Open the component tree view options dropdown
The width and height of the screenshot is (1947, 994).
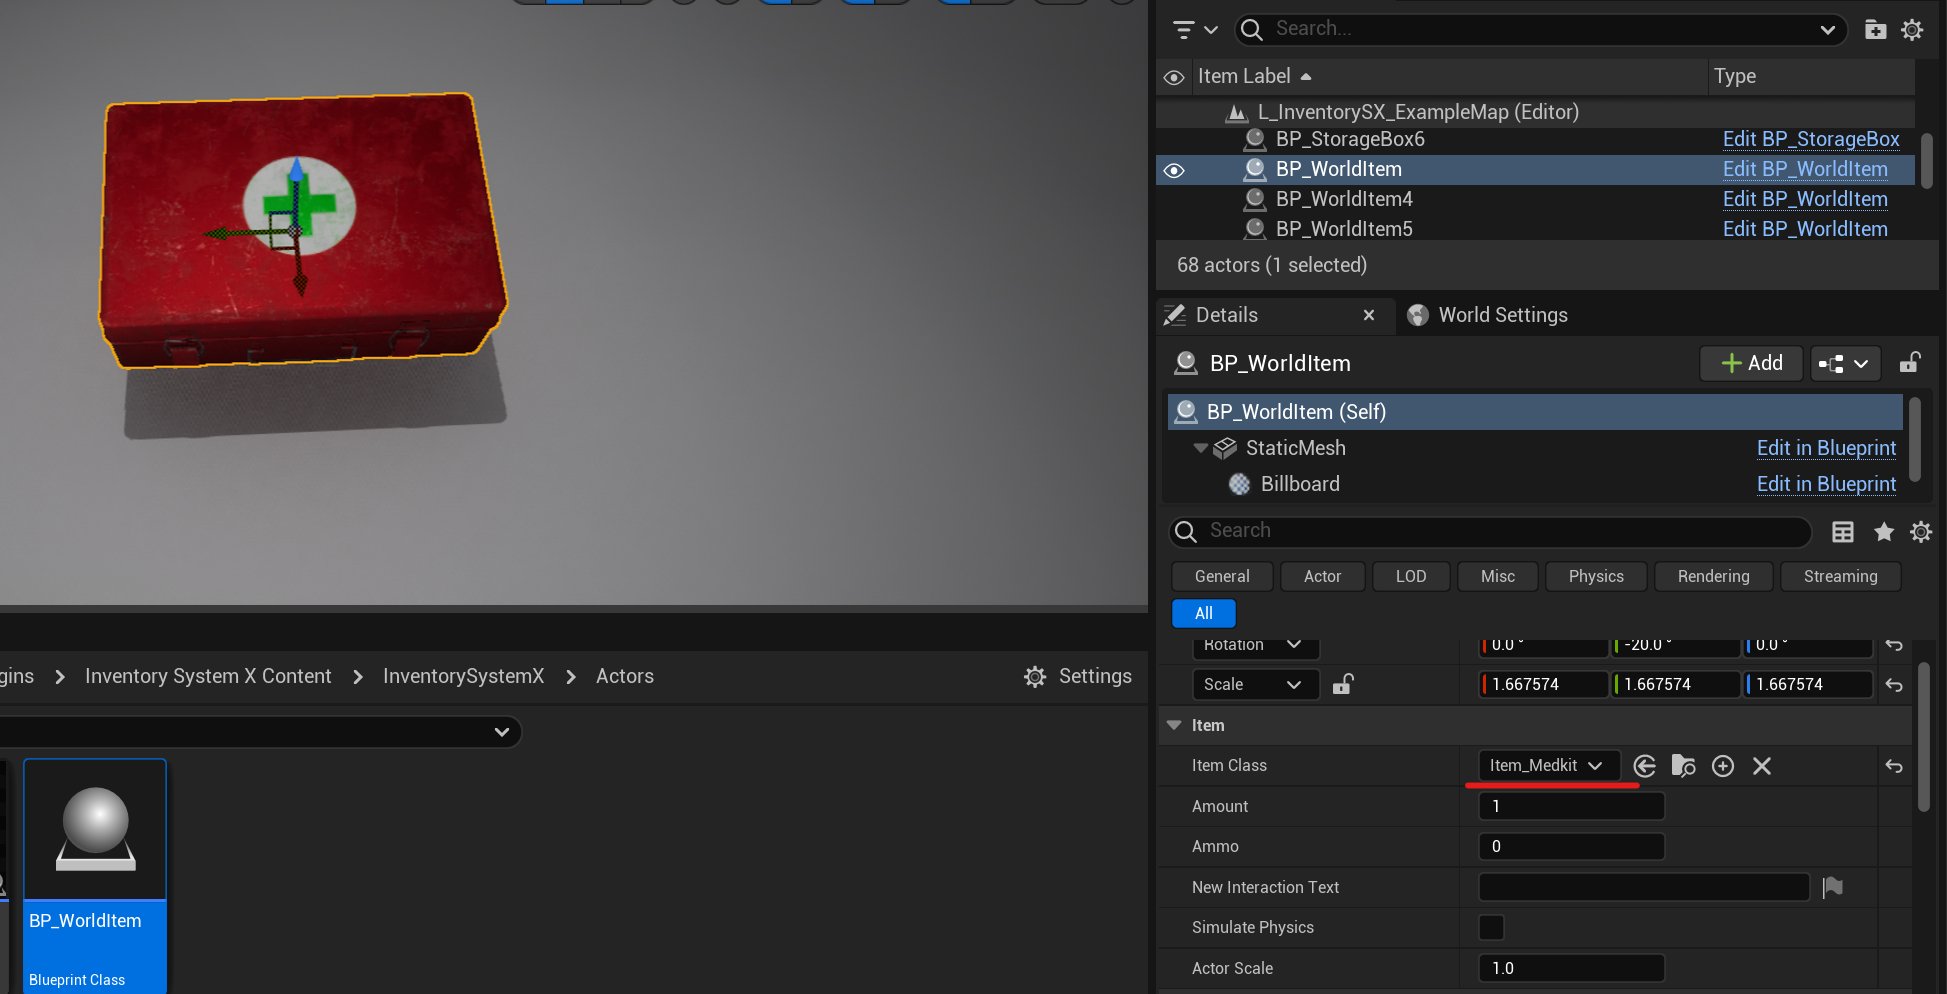[1845, 364]
